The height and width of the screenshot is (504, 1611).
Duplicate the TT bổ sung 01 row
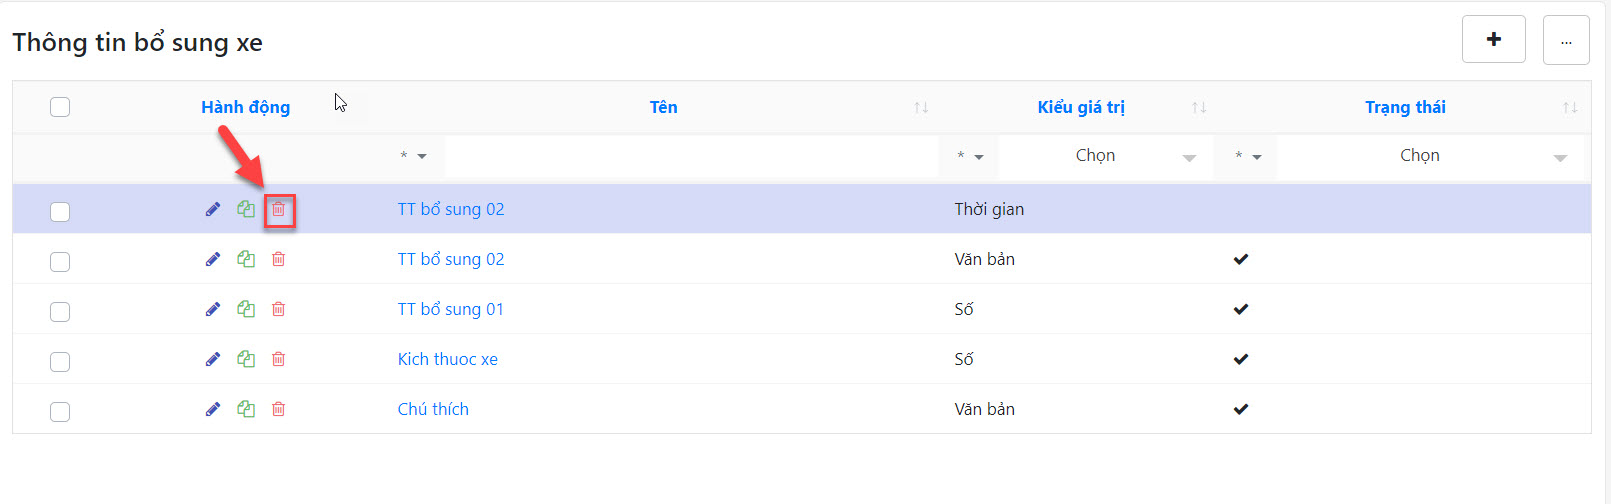(x=246, y=309)
